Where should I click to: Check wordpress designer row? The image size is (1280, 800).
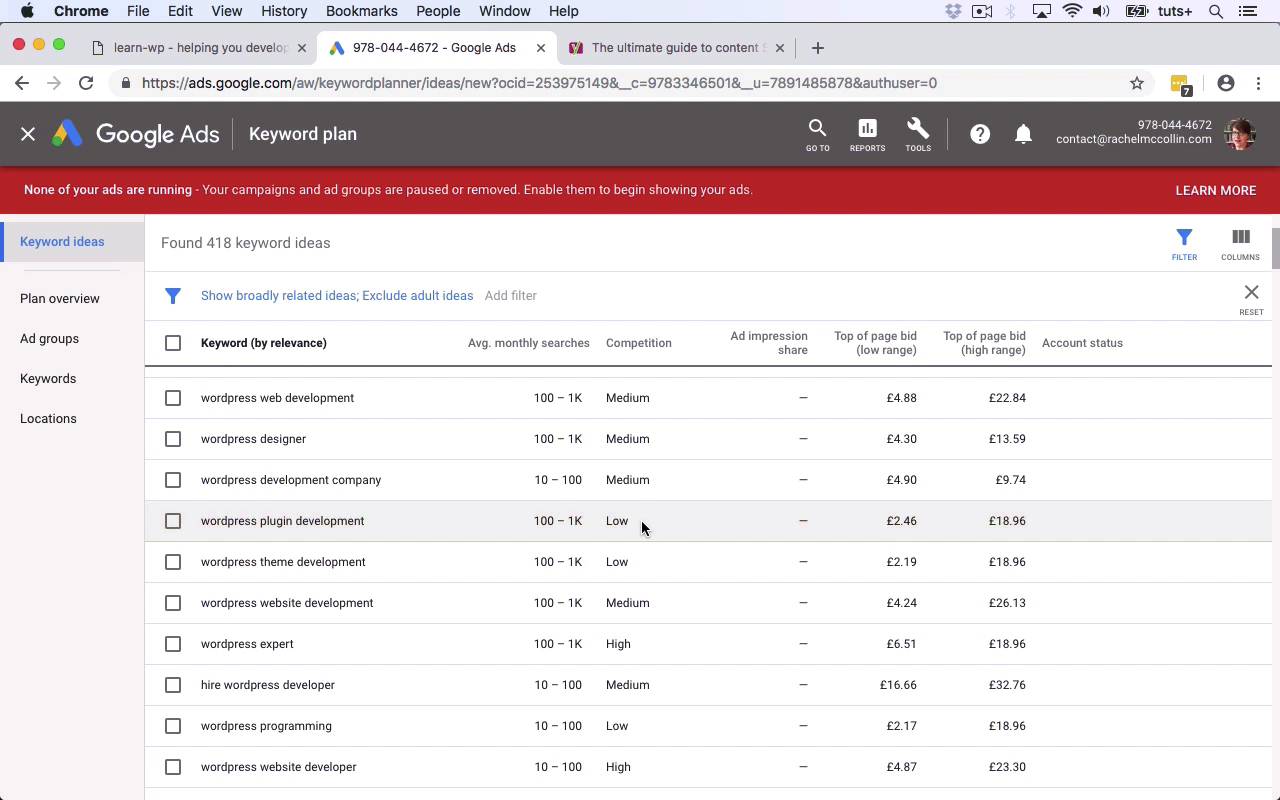(173, 439)
